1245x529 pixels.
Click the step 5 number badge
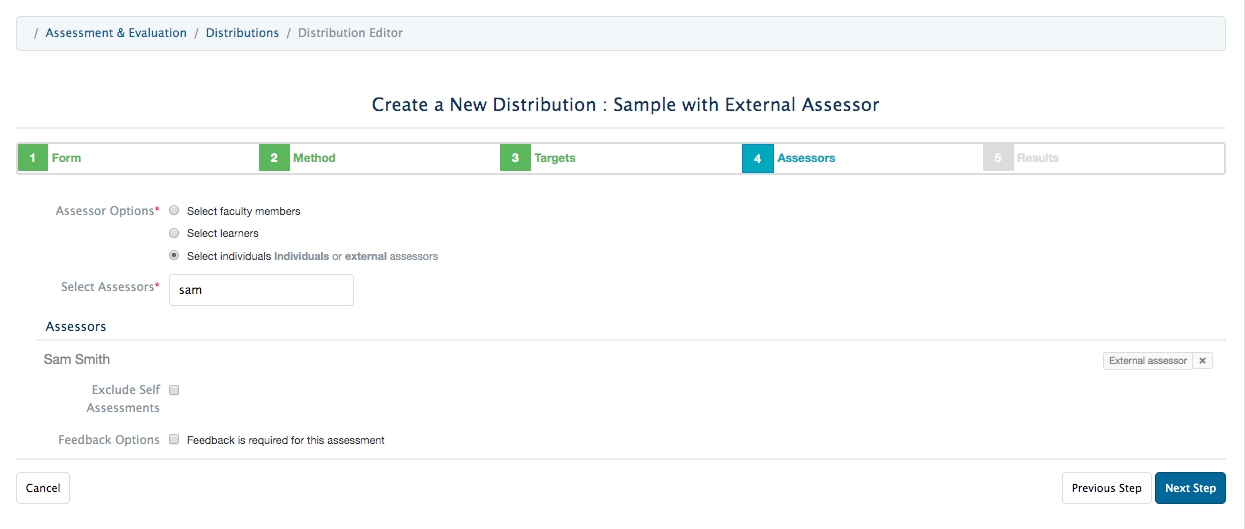998,158
